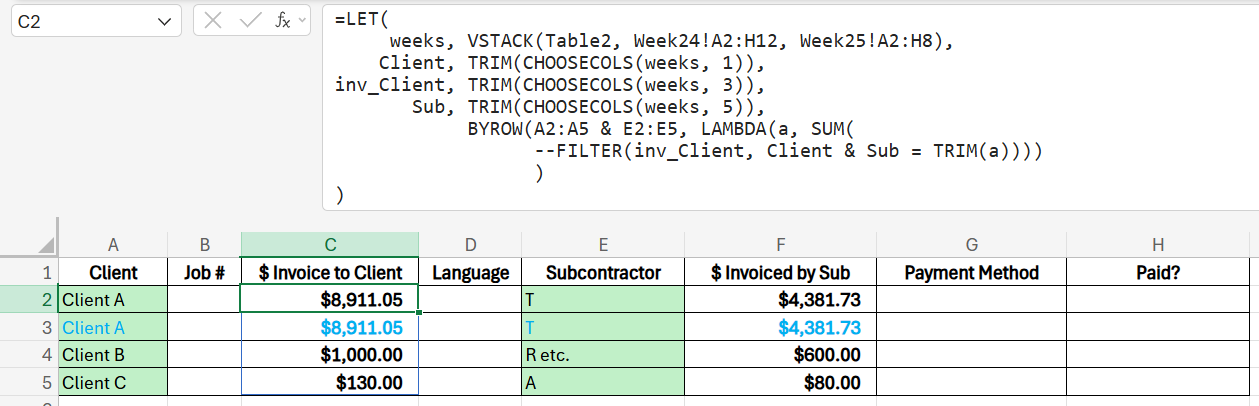Select row 2 header
The height and width of the screenshot is (406, 1259).
point(29,299)
